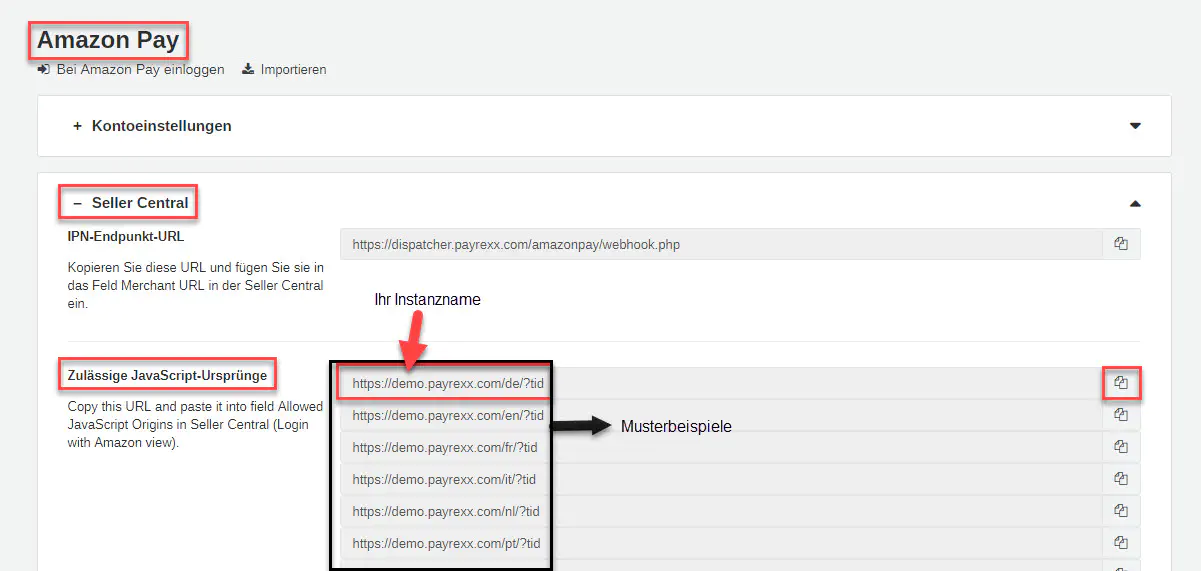Copy the demo.payrexx.com/en/ URL

(x=1121, y=415)
